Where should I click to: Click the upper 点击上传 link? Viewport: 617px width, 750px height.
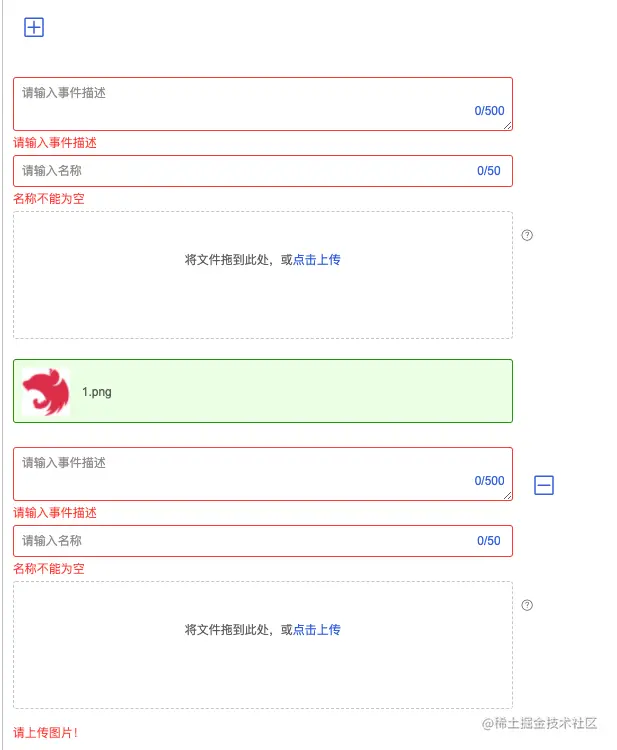click(x=317, y=260)
